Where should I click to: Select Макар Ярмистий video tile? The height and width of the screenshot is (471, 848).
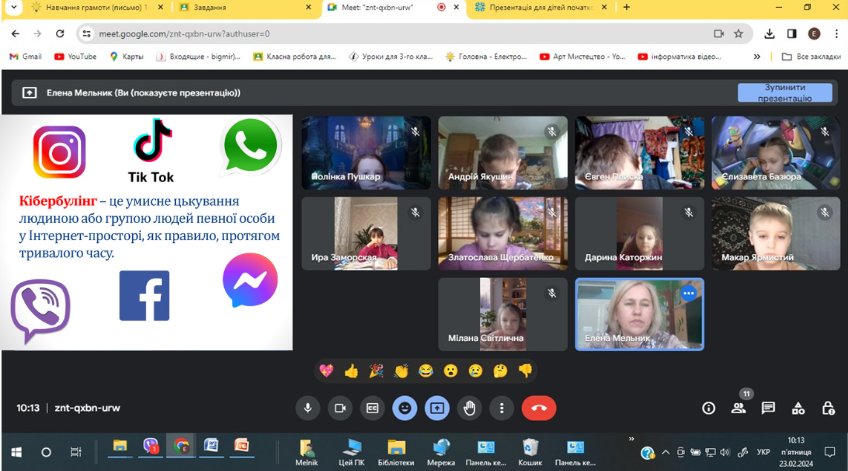point(776,233)
